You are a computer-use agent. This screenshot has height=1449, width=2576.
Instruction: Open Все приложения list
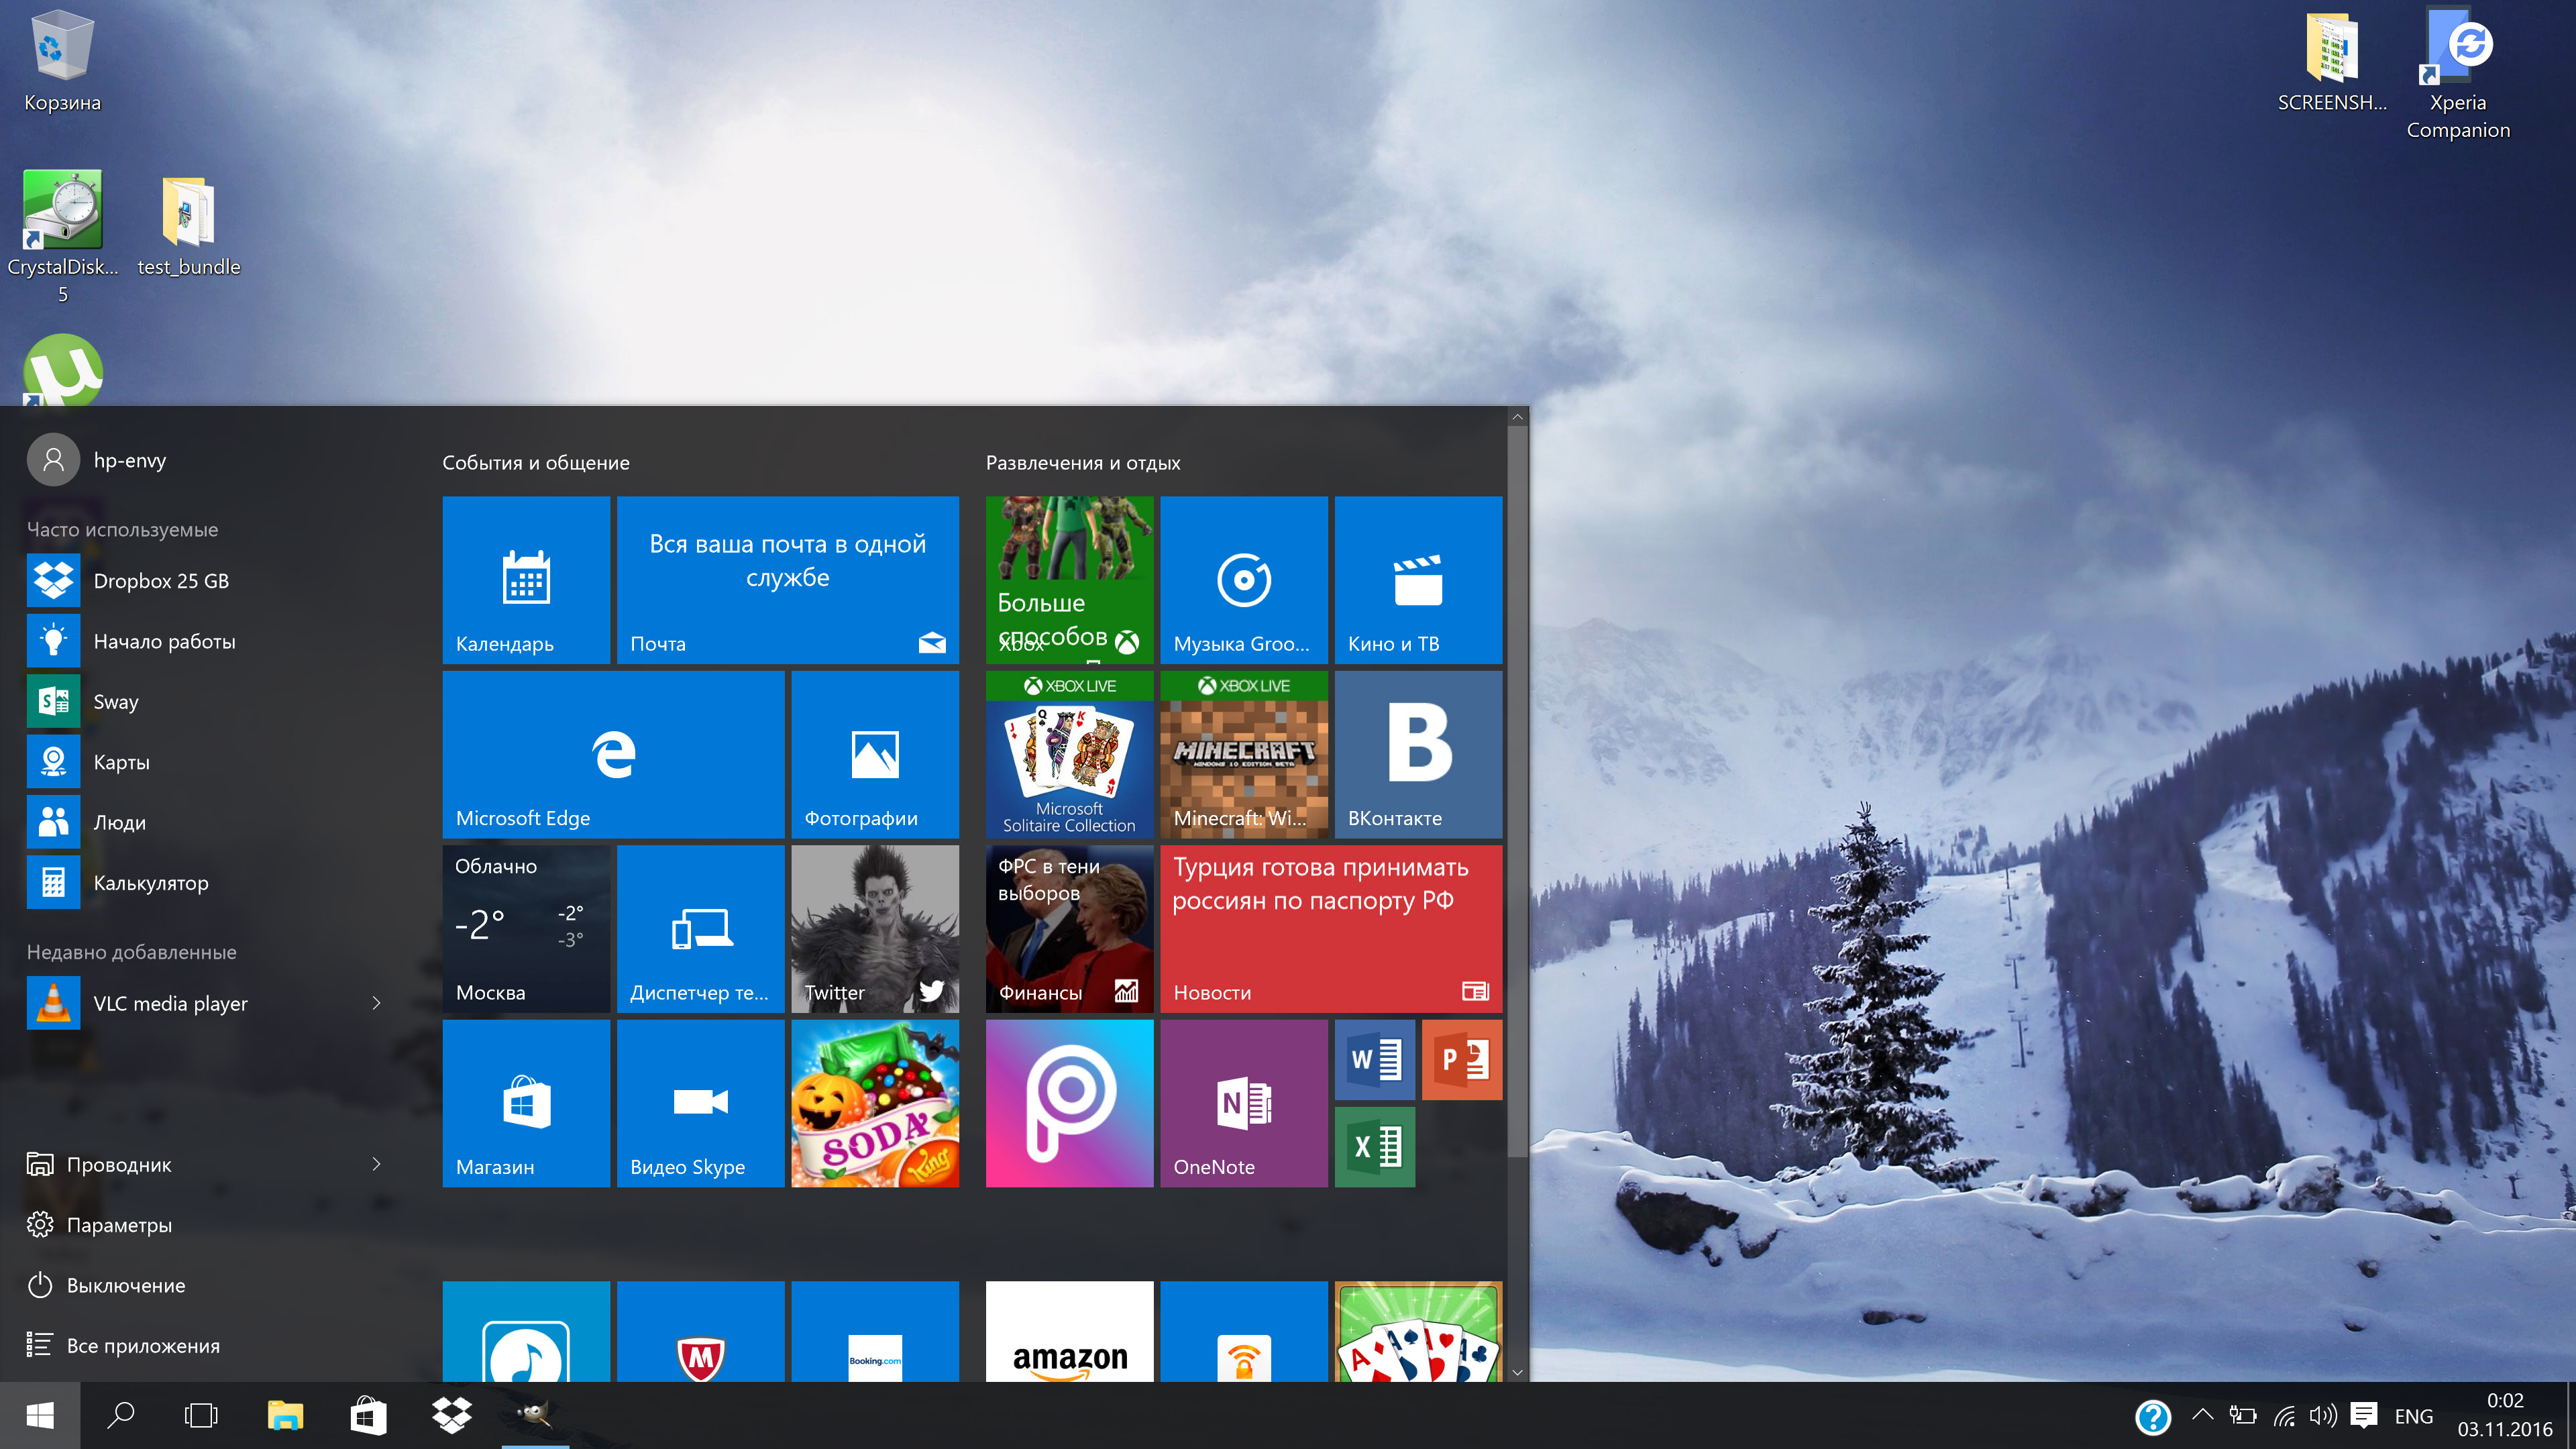142,1346
